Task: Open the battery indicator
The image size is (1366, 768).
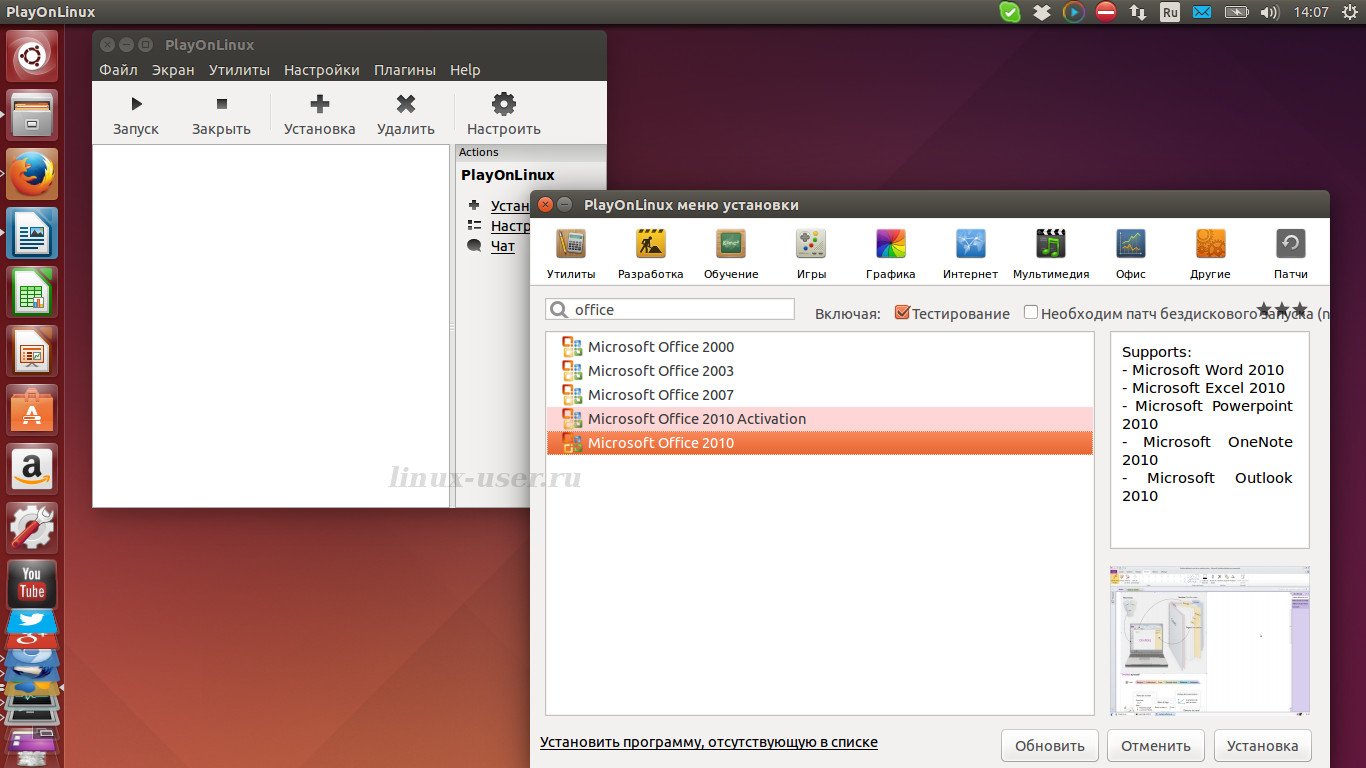Action: tap(1237, 12)
